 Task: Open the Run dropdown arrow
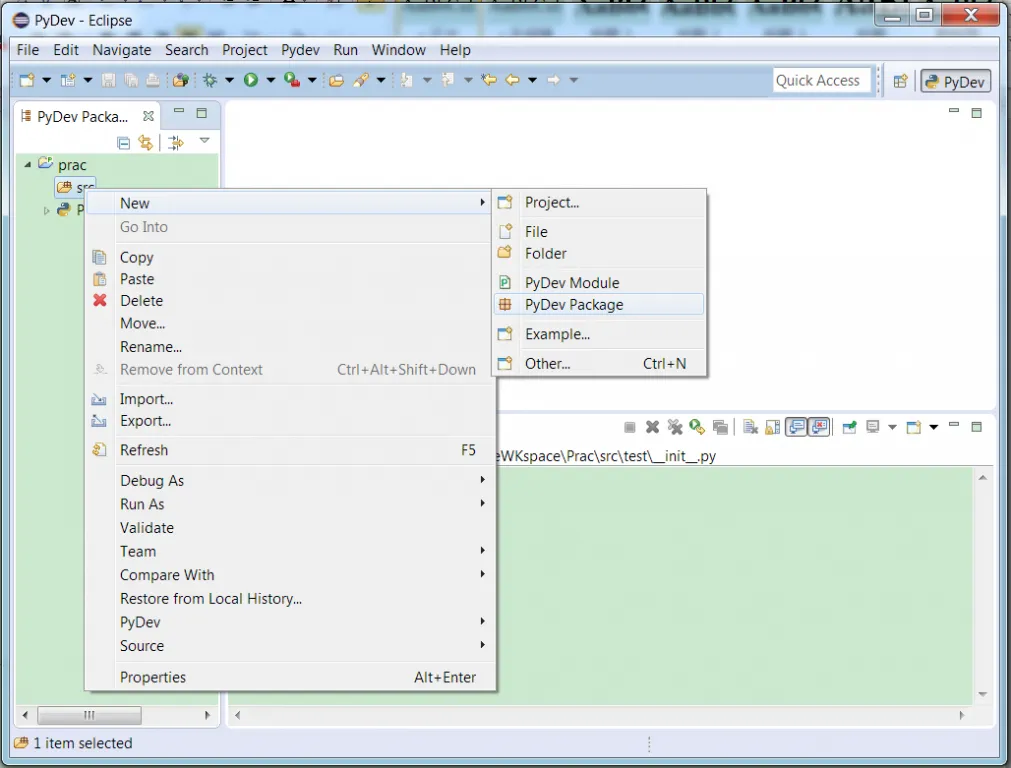[x=271, y=80]
